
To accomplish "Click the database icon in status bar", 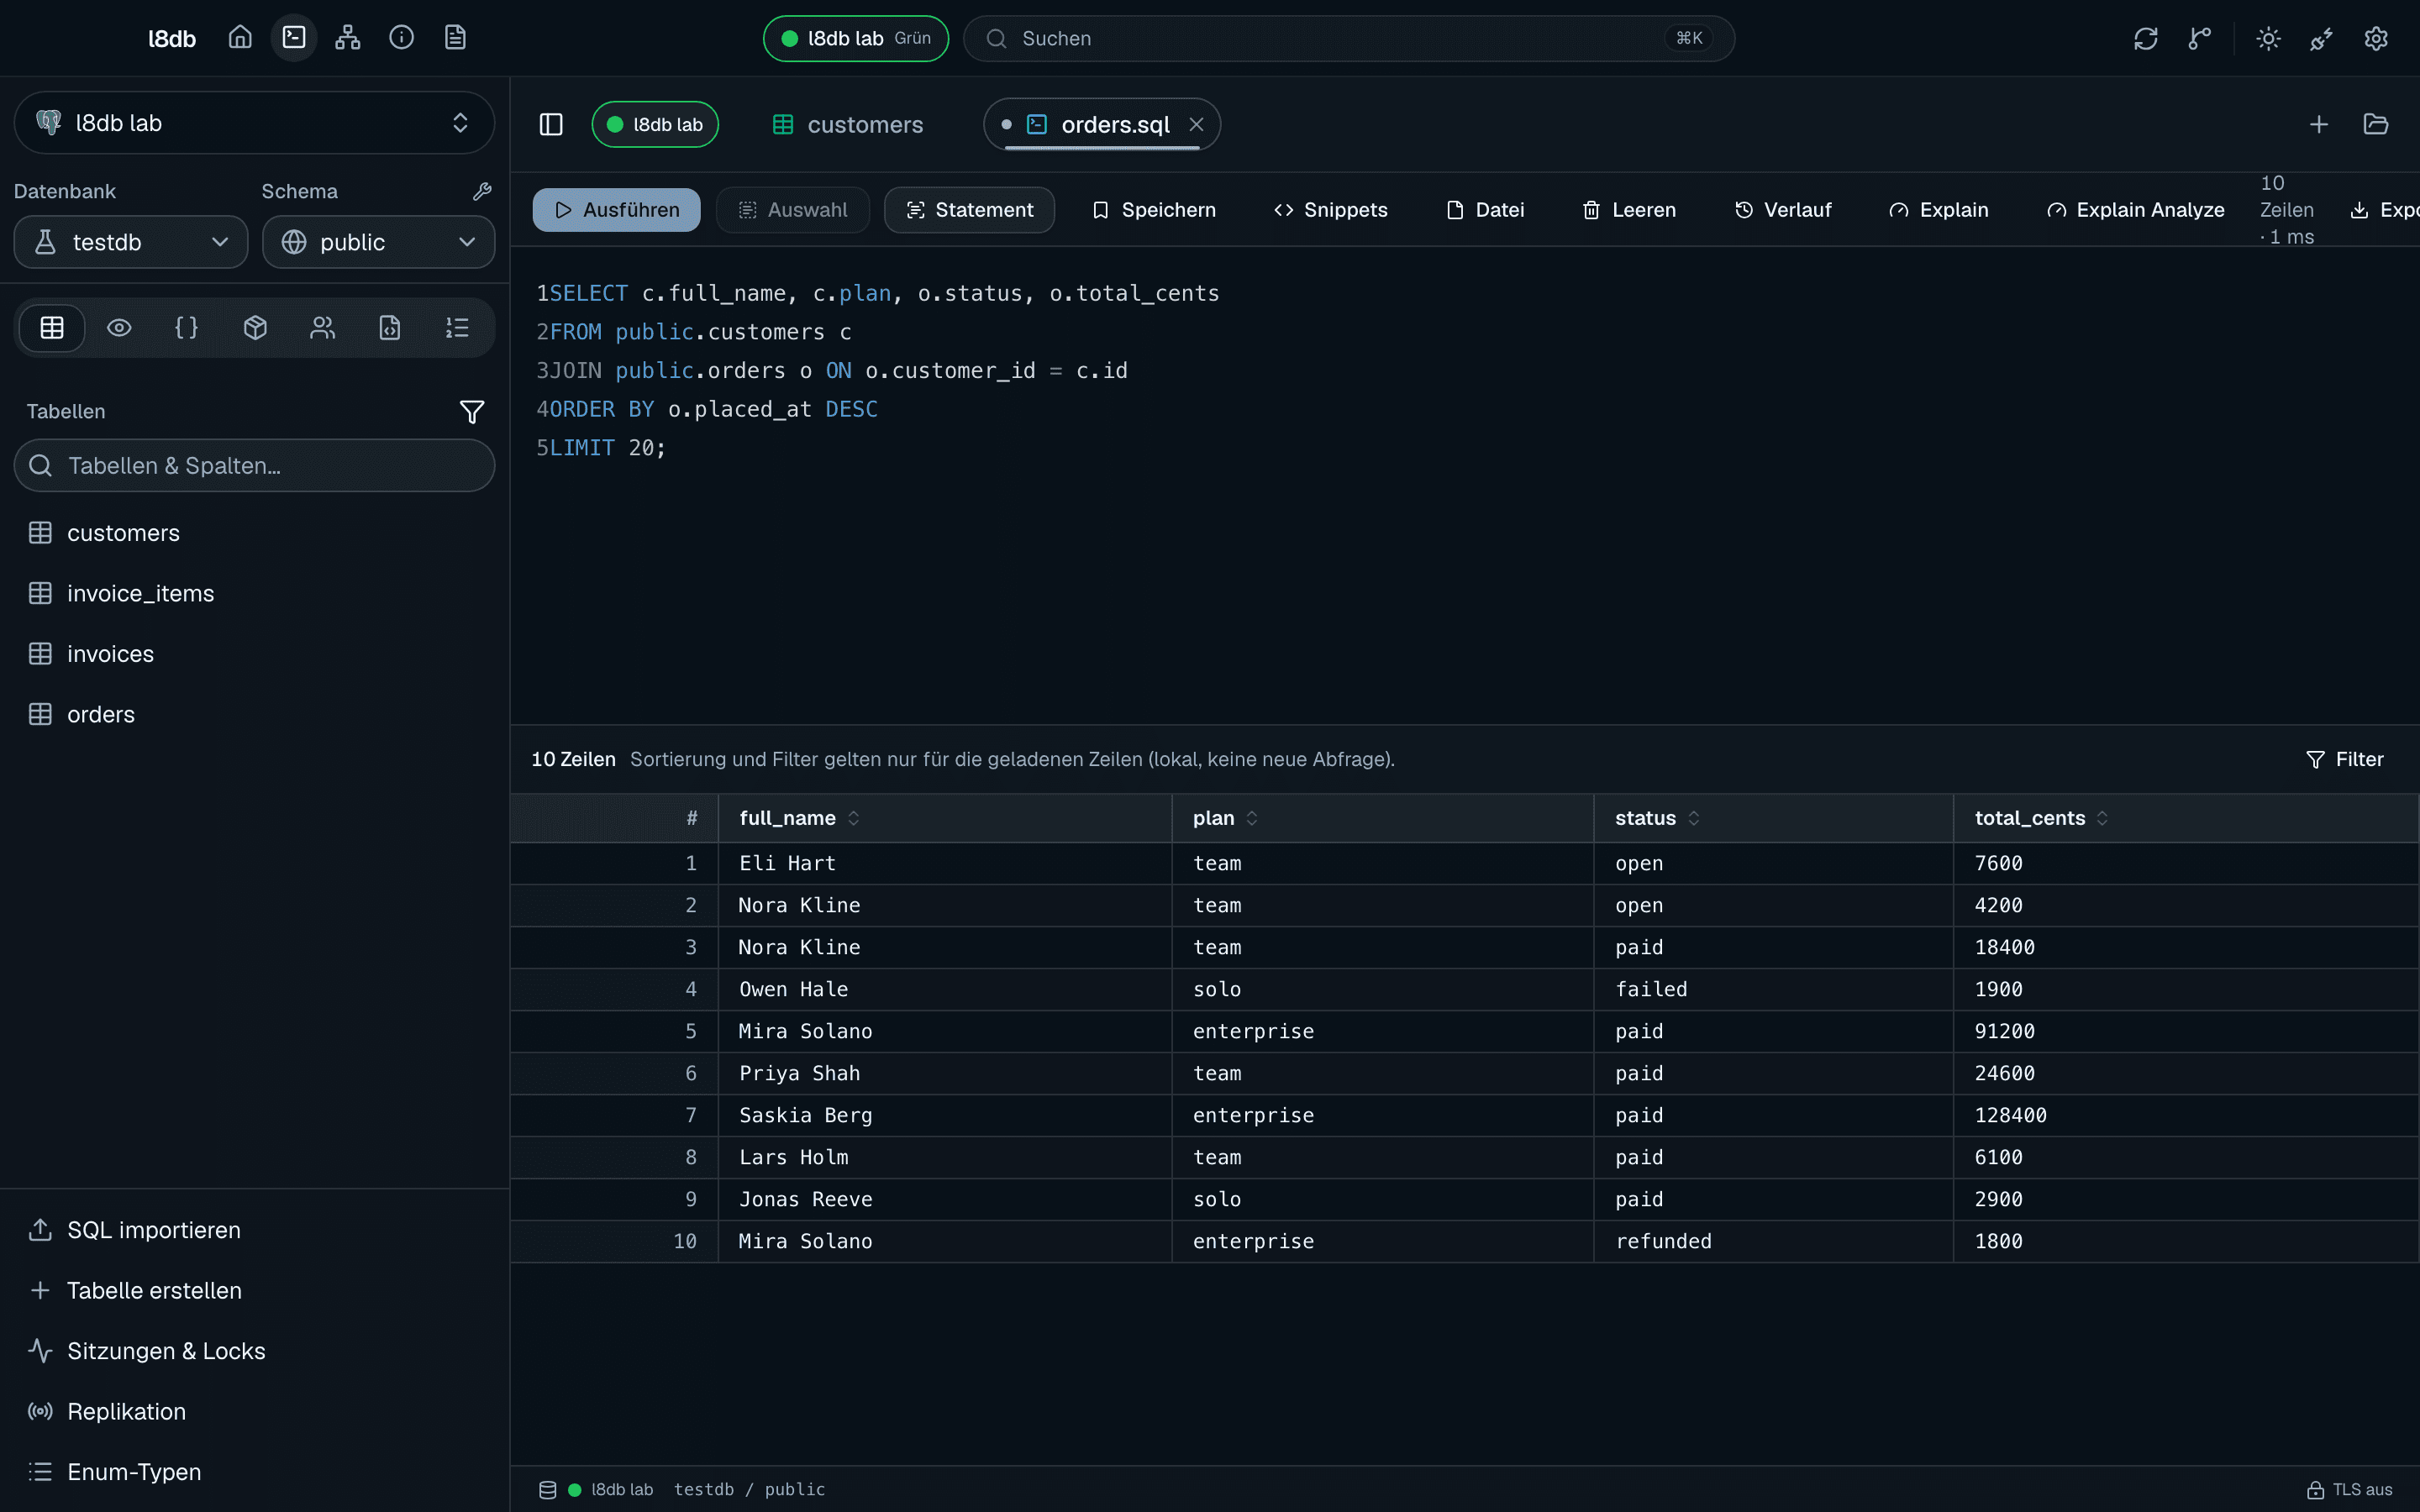I will point(548,1490).
